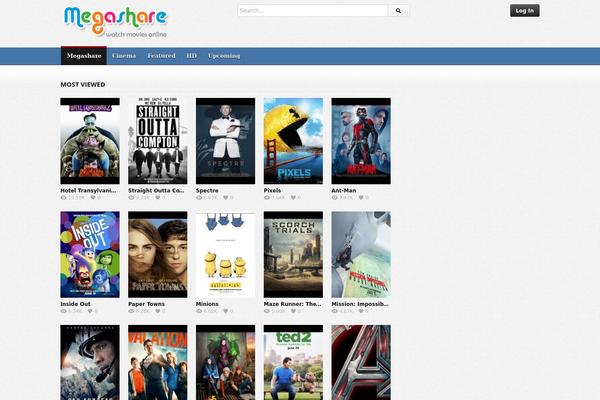Click the Minions movie poster

pos(225,255)
